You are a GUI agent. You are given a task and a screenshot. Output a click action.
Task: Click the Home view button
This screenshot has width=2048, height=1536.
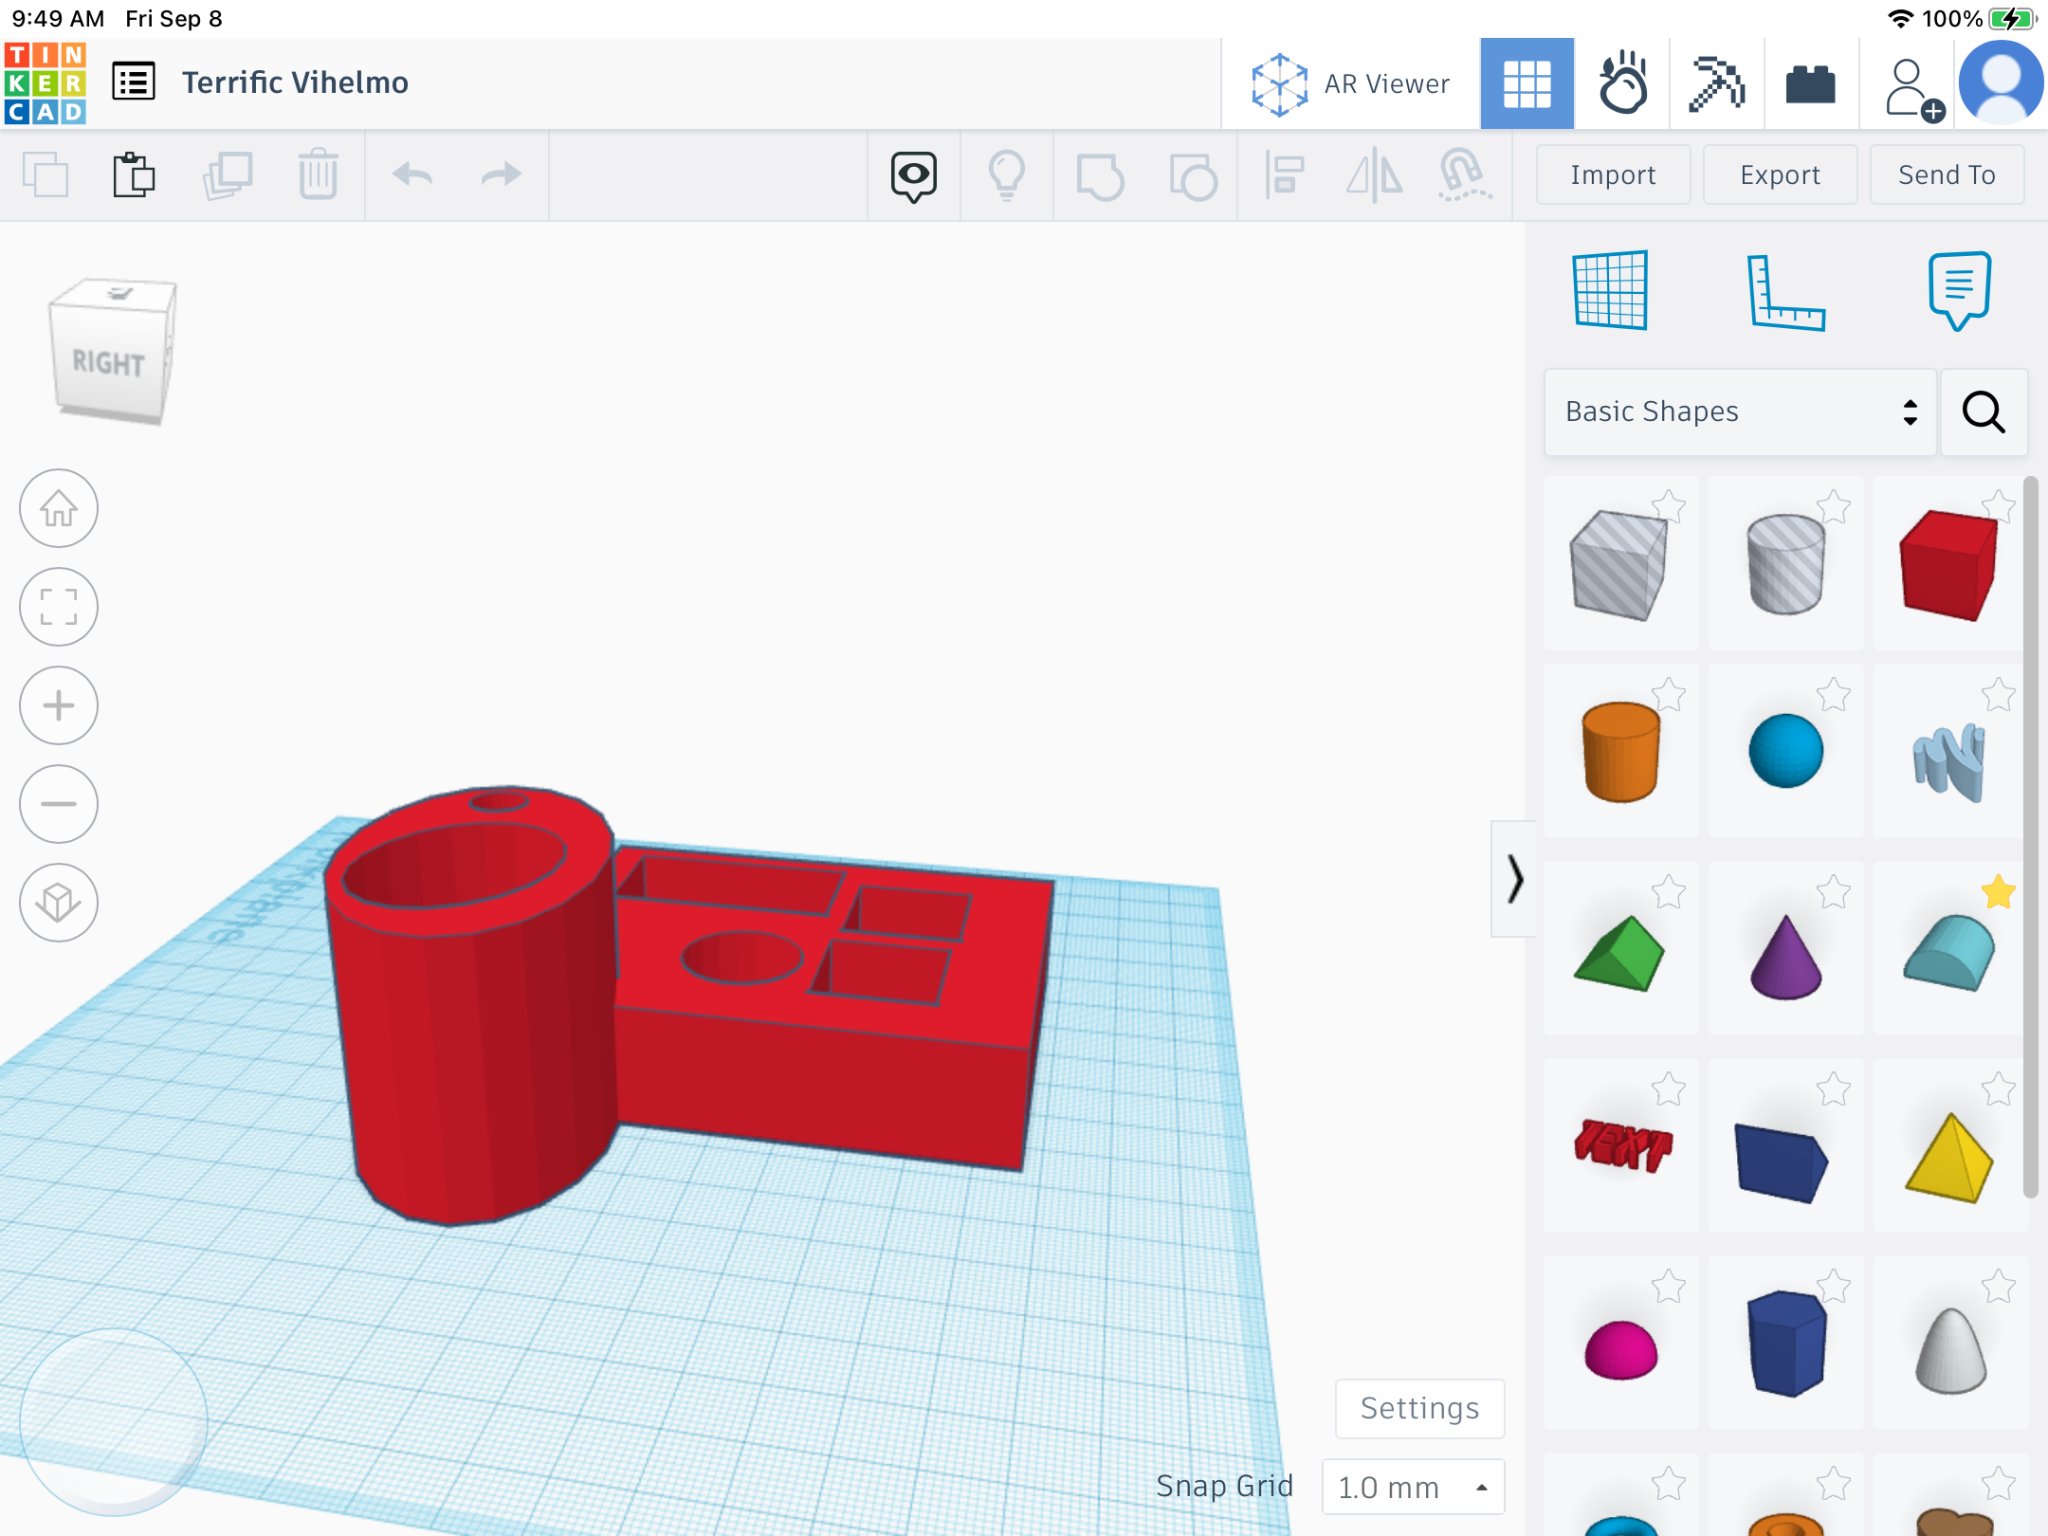(59, 508)
